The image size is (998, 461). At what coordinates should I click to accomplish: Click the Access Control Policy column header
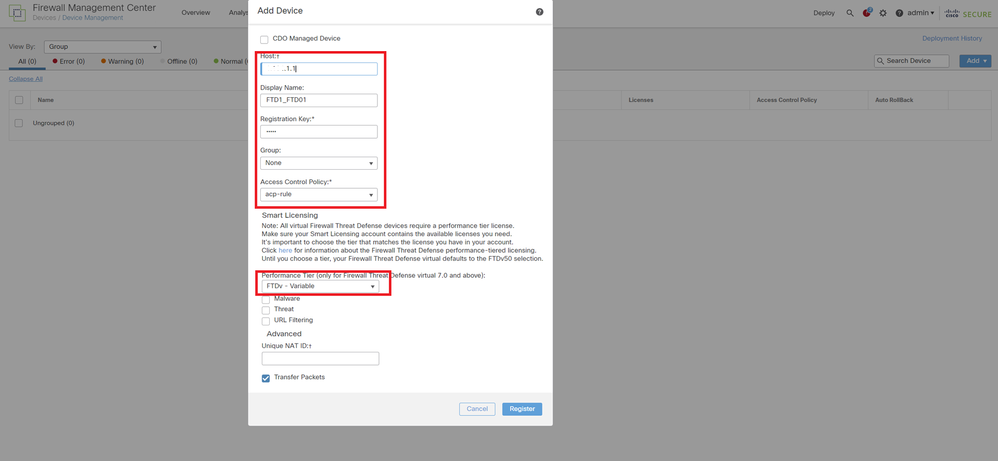(x=787, y=100)
